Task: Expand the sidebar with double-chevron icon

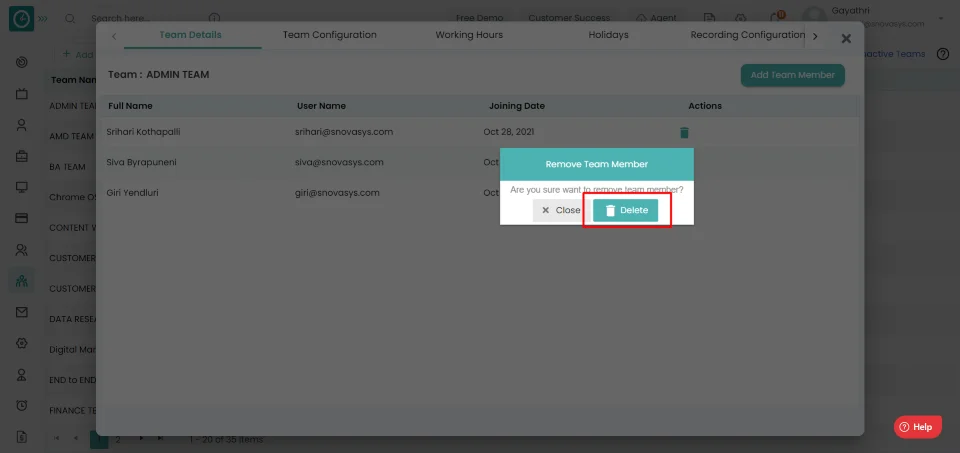Action: coord(43,18)
